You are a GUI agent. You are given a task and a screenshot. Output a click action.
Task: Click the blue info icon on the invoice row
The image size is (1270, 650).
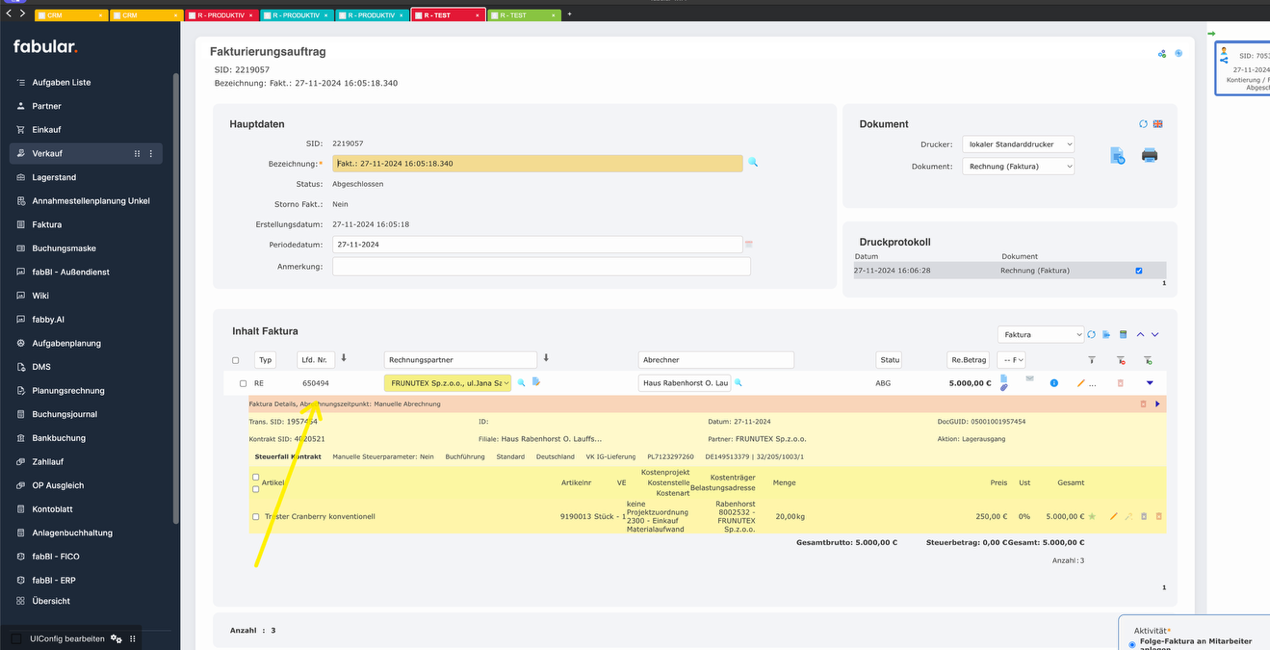(1054, 383)
